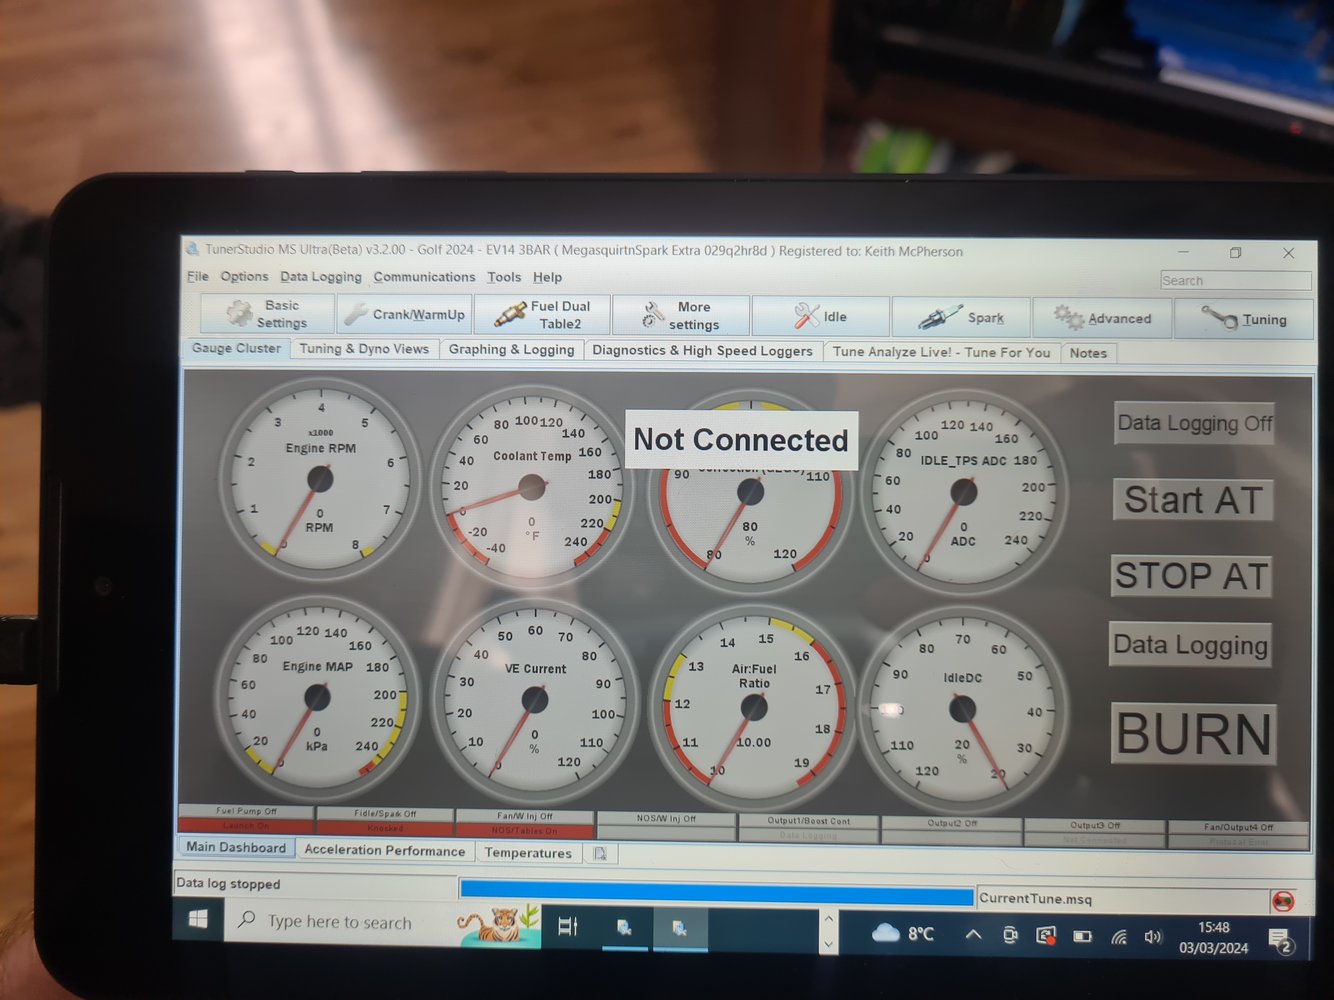Click the second TunerStudio taskbar icon
The height and width of the screenshot is (1000, 1334).
679,929
